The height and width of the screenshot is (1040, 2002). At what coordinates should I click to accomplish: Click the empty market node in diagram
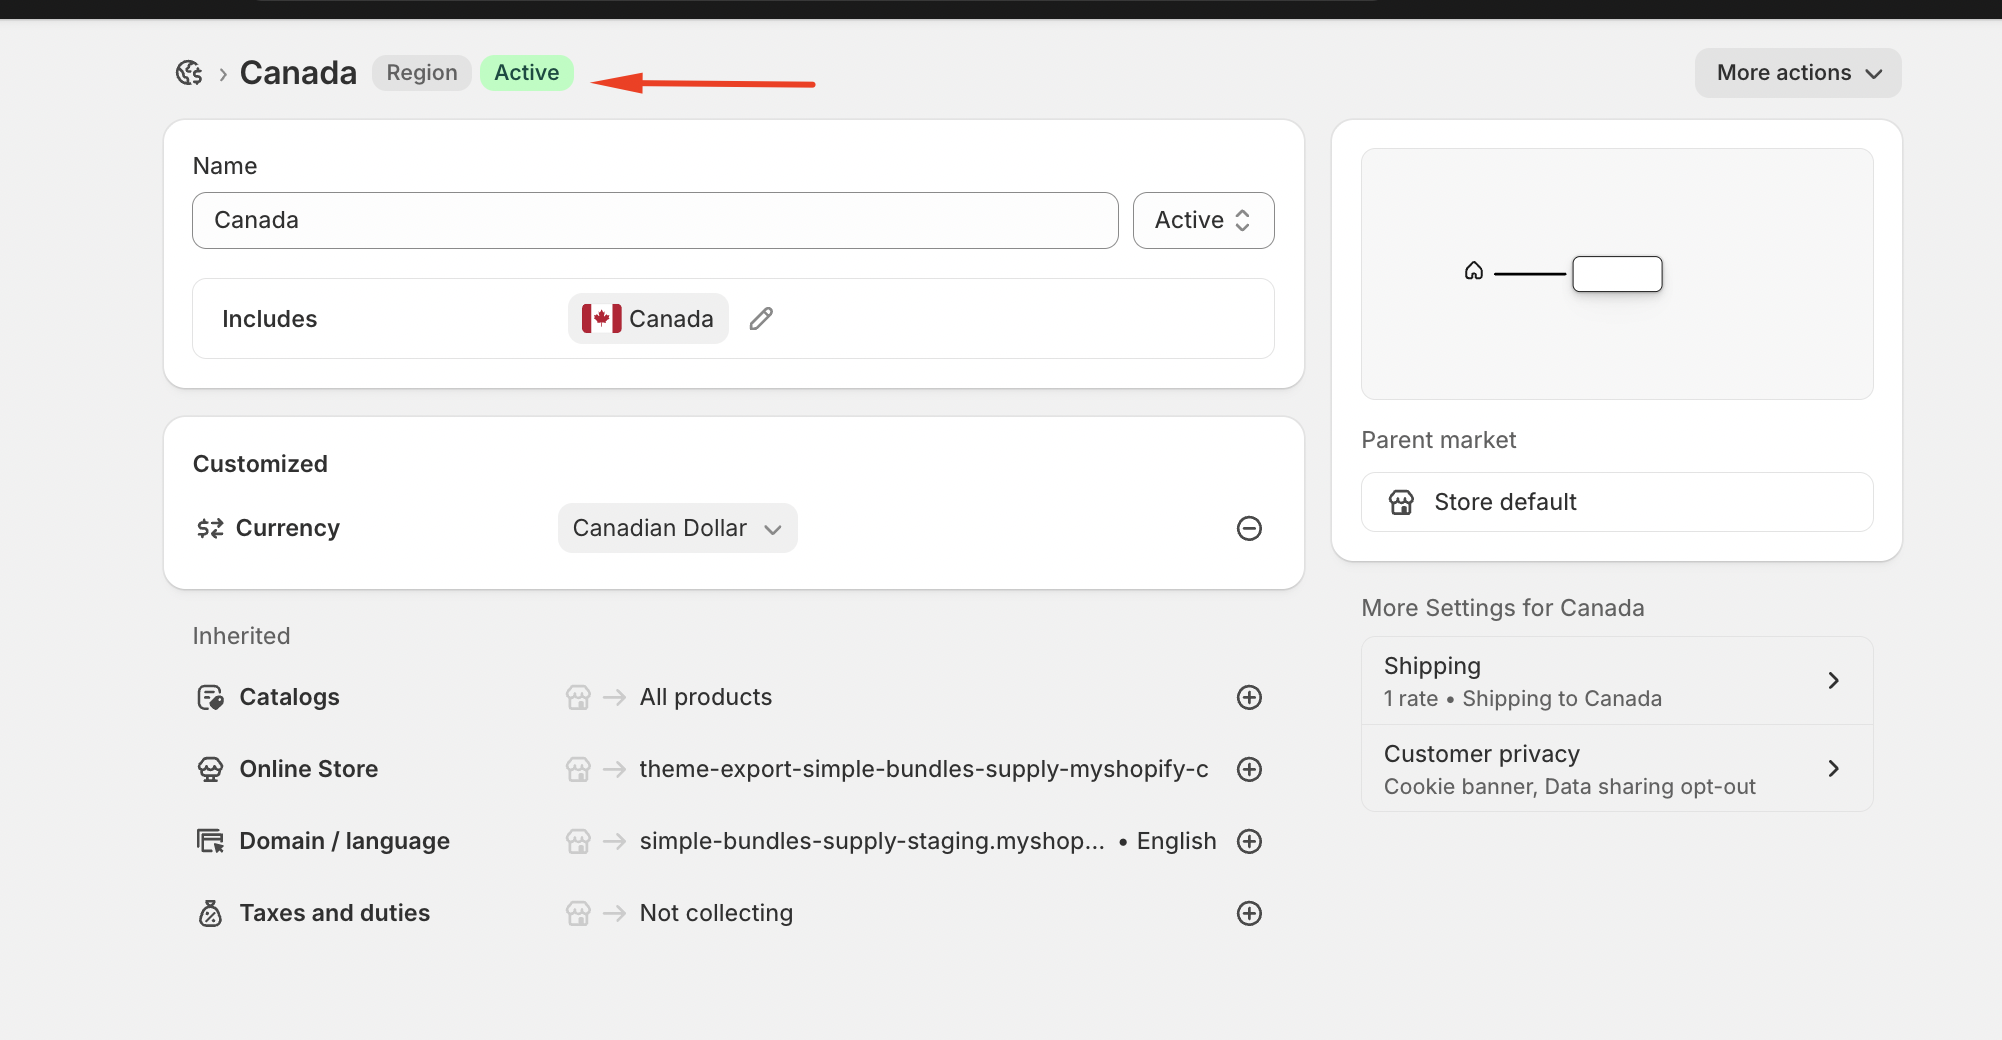click(x=1617, y=274)
